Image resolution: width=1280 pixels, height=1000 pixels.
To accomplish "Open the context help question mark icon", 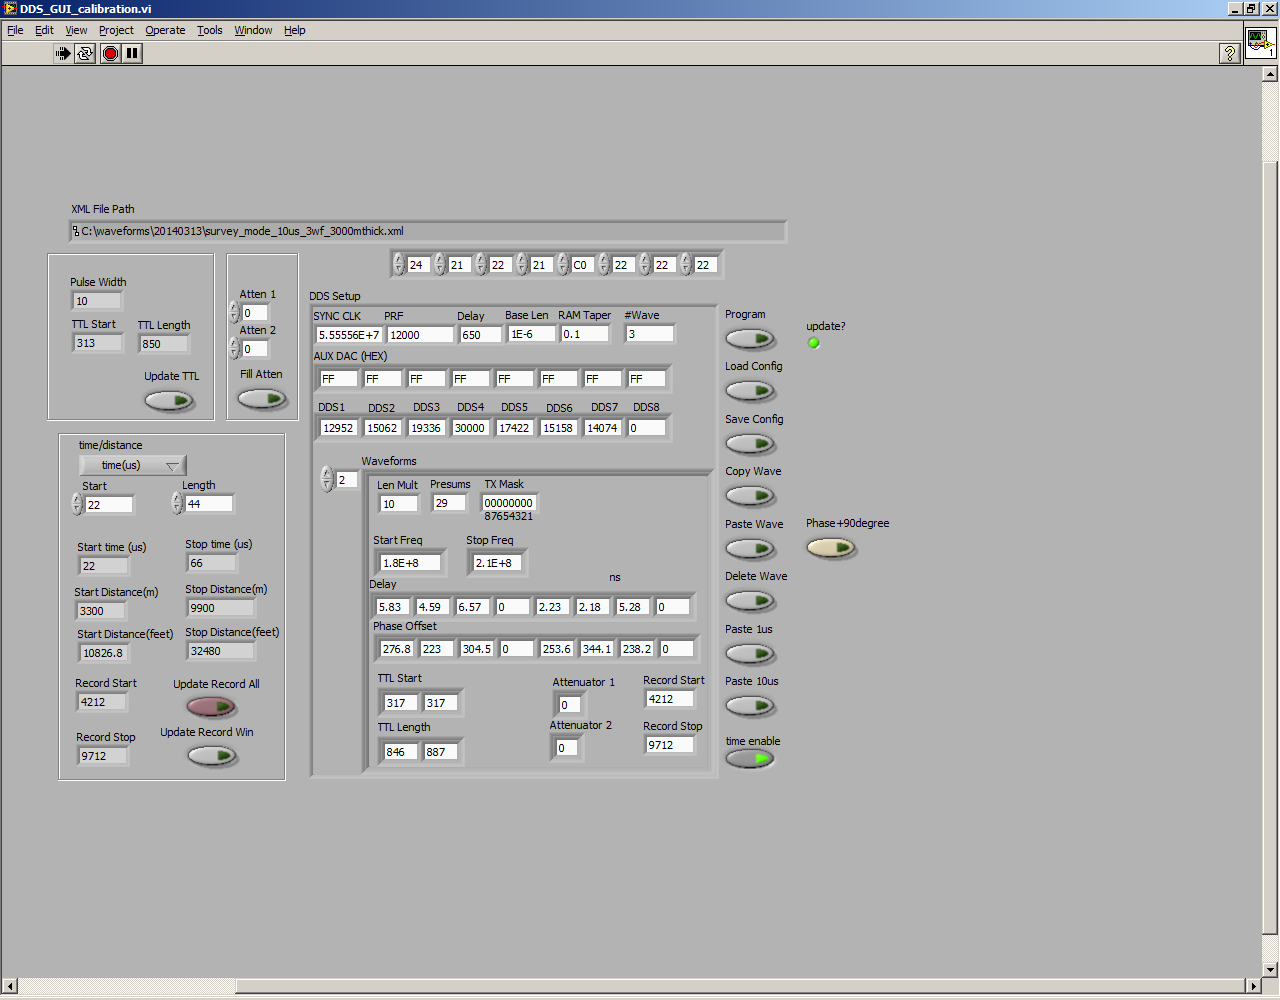I will [x=1230, y=54].
